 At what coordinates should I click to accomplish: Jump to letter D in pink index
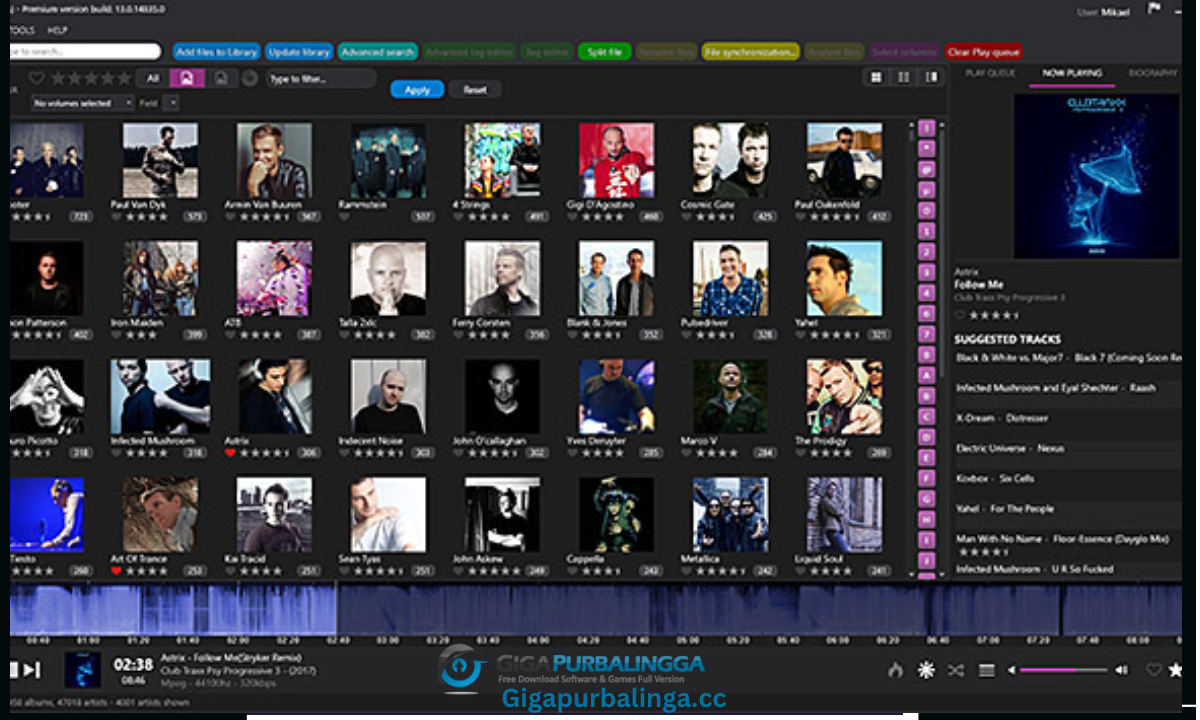[x=926, y=436]
